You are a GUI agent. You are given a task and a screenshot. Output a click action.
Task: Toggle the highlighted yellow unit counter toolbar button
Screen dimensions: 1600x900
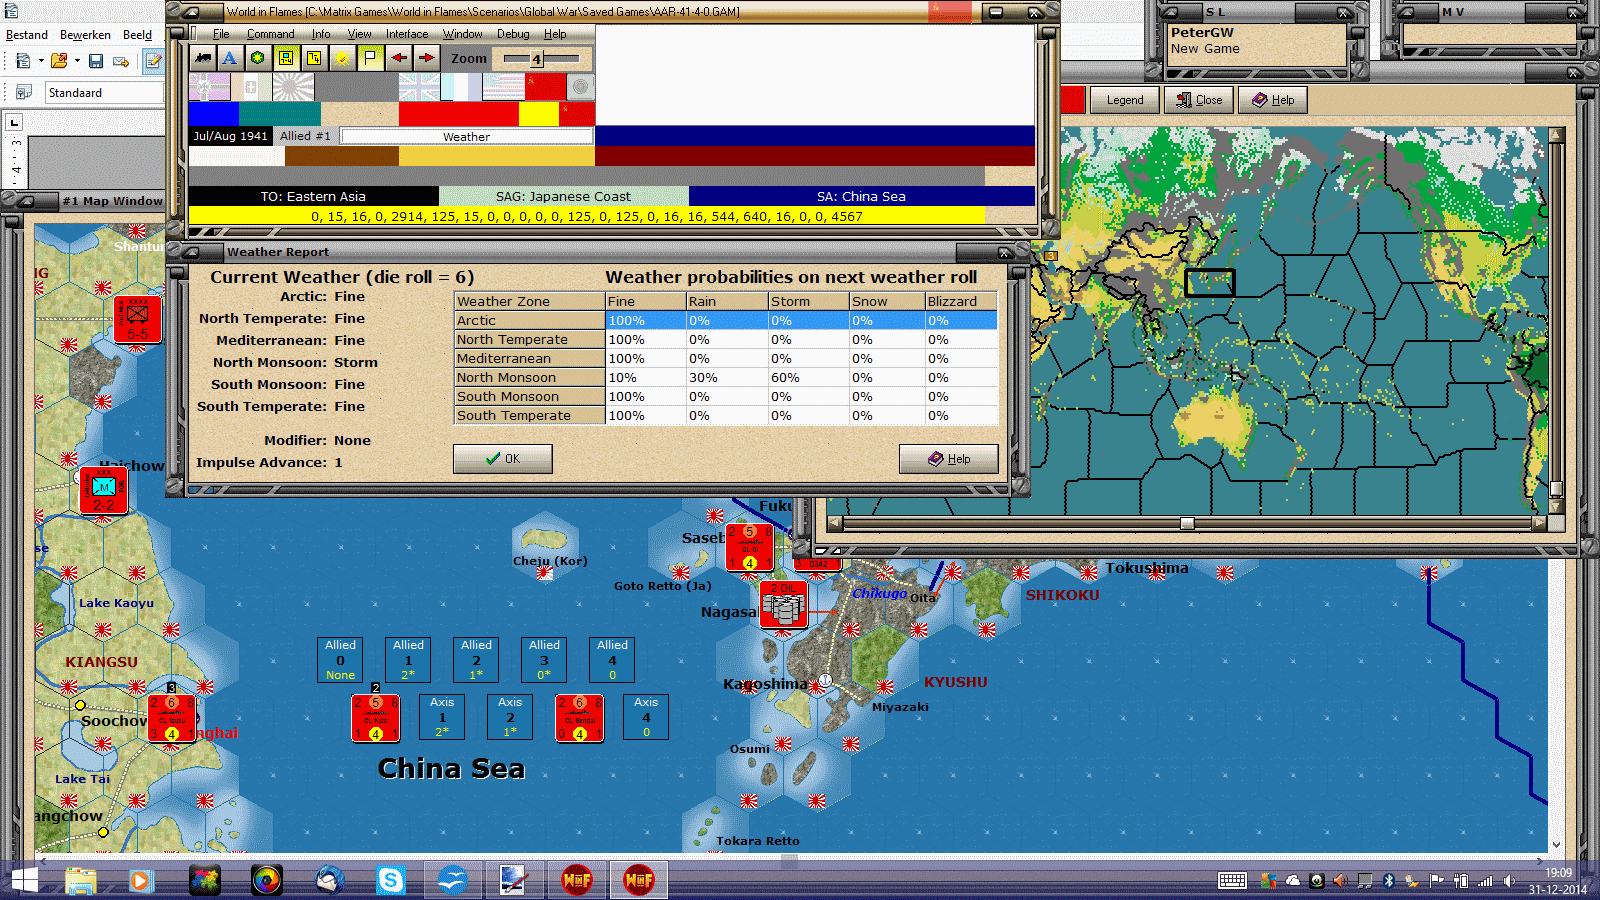(x=286, y=58)
